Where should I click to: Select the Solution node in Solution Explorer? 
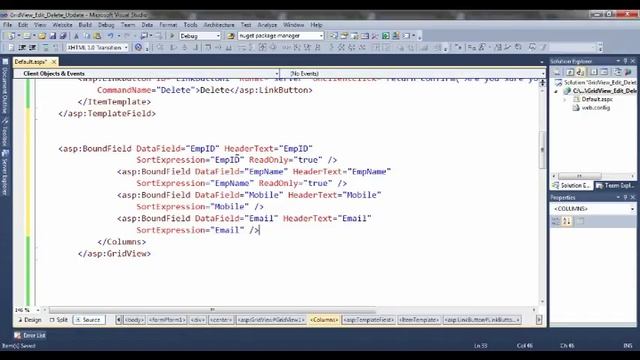point(597,82)
